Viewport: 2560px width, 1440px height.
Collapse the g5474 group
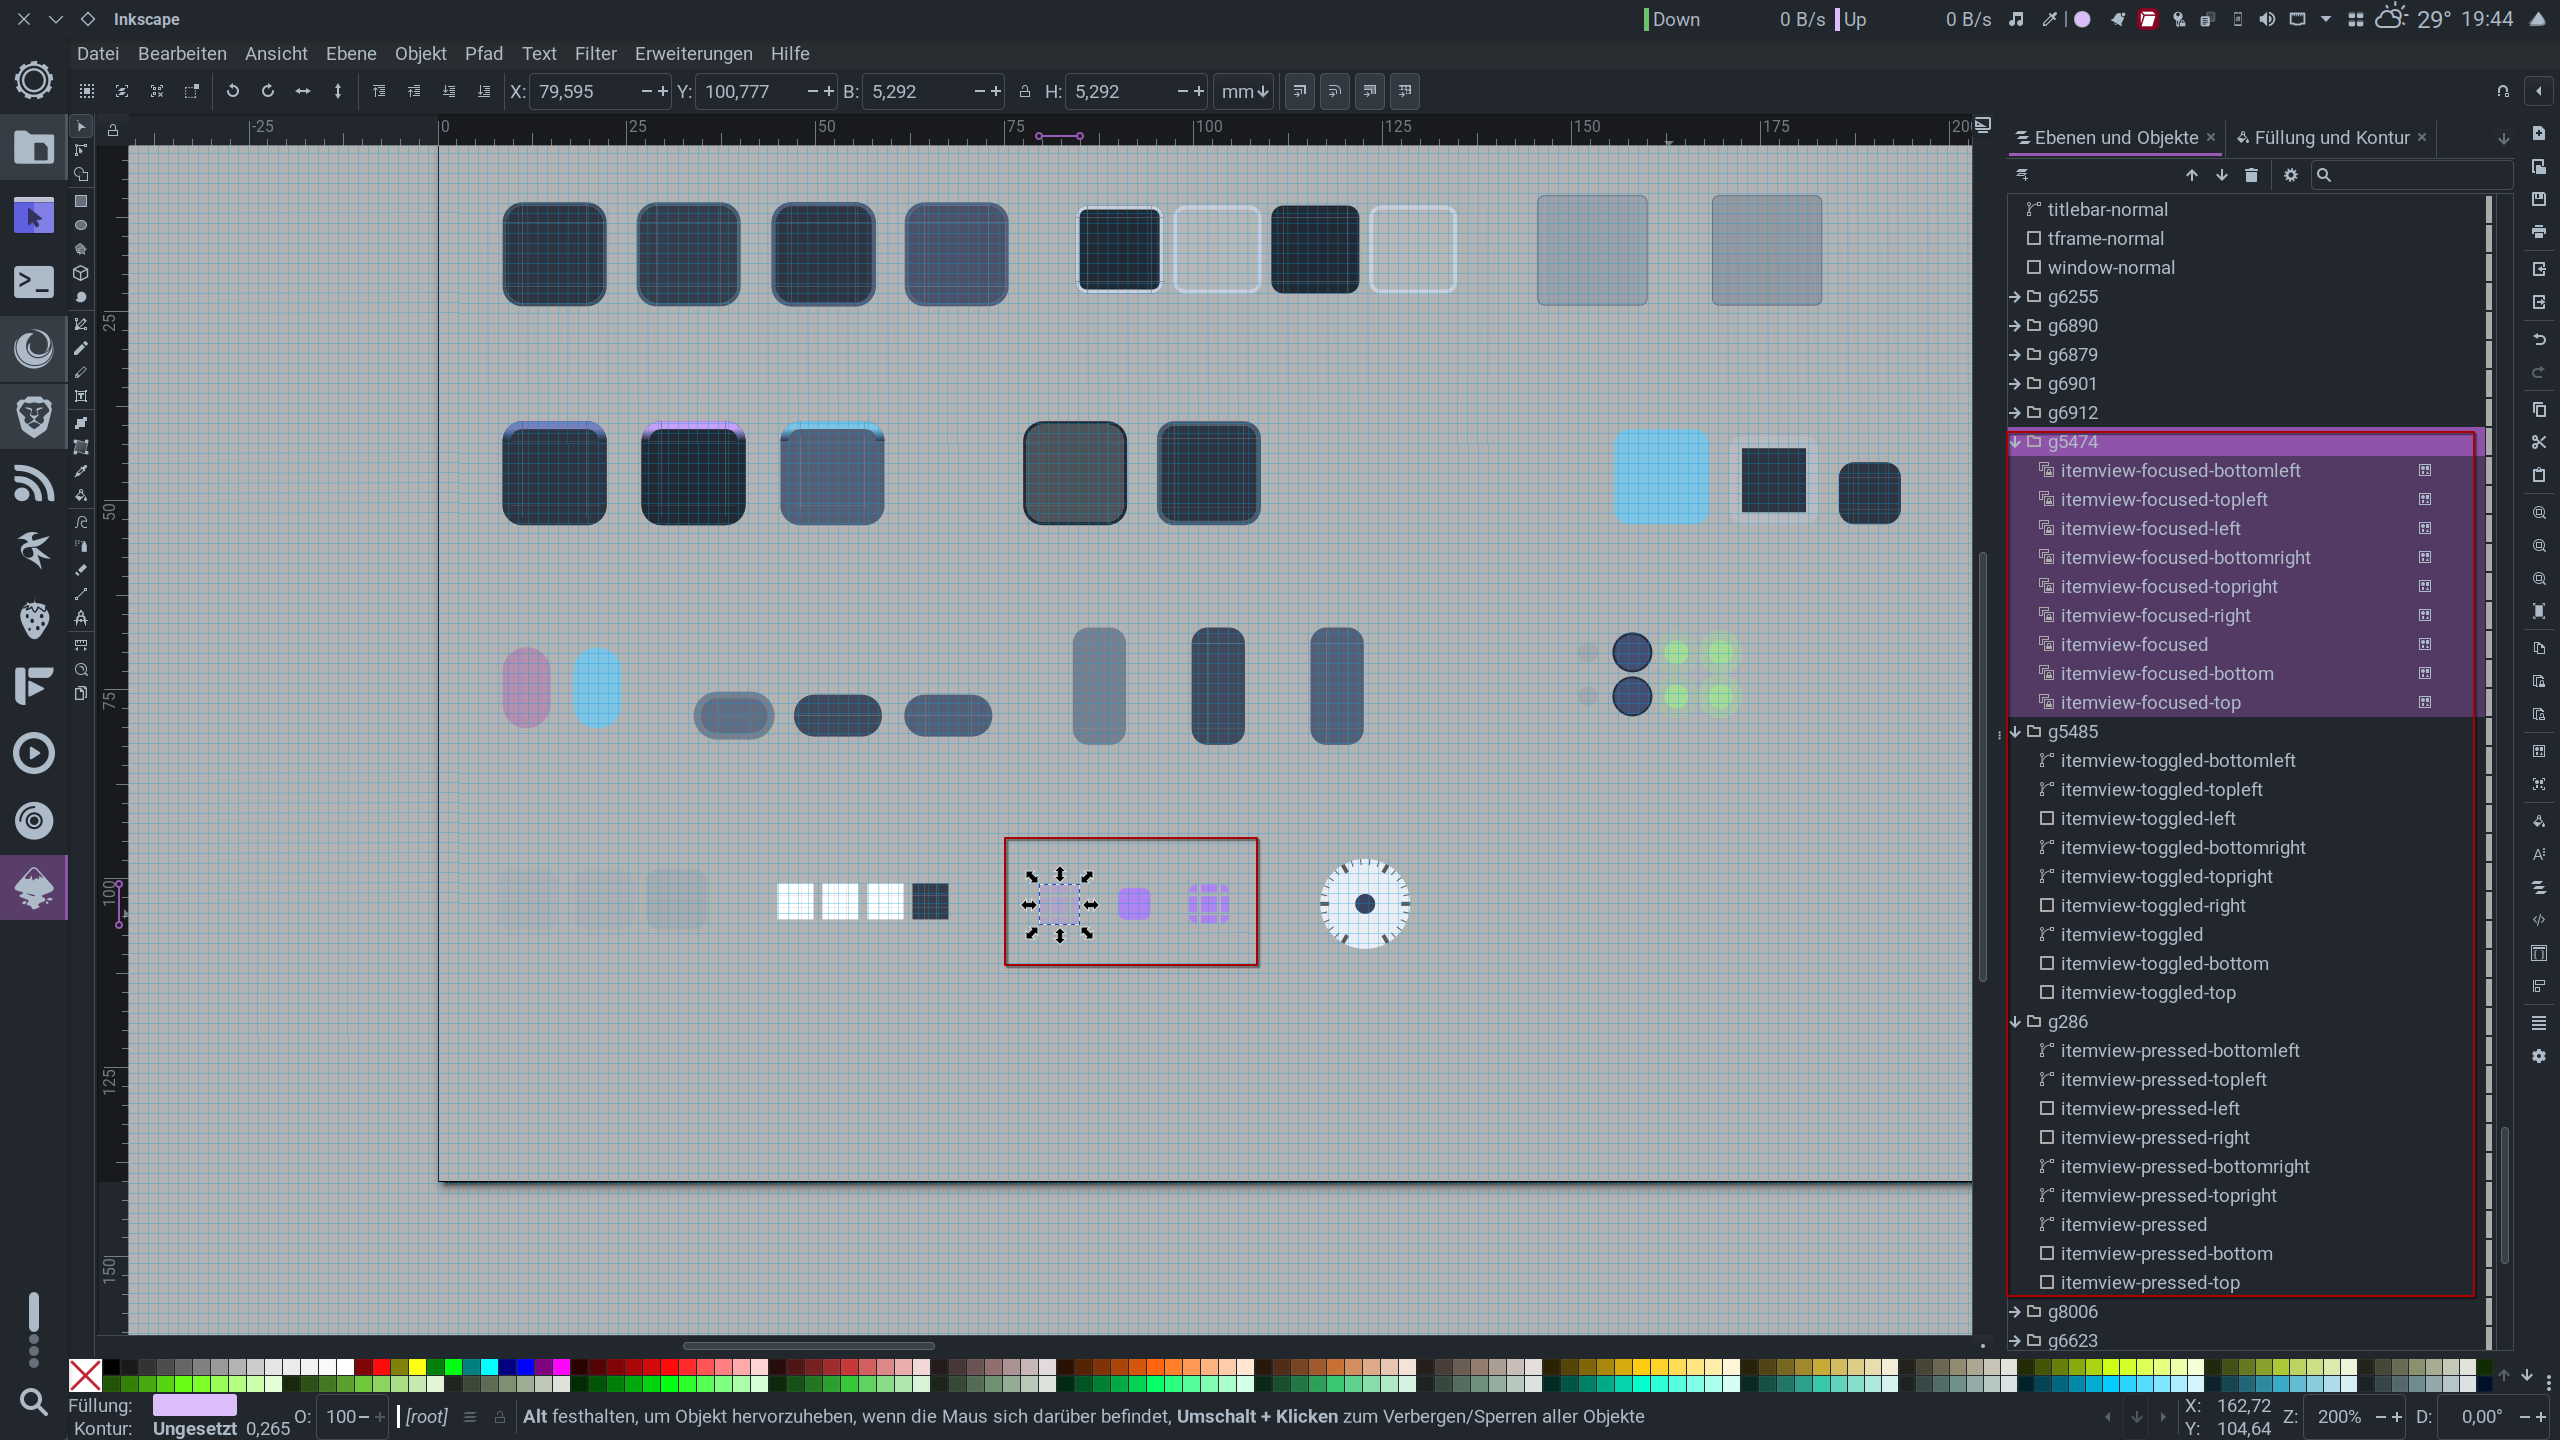[2015, 442]
